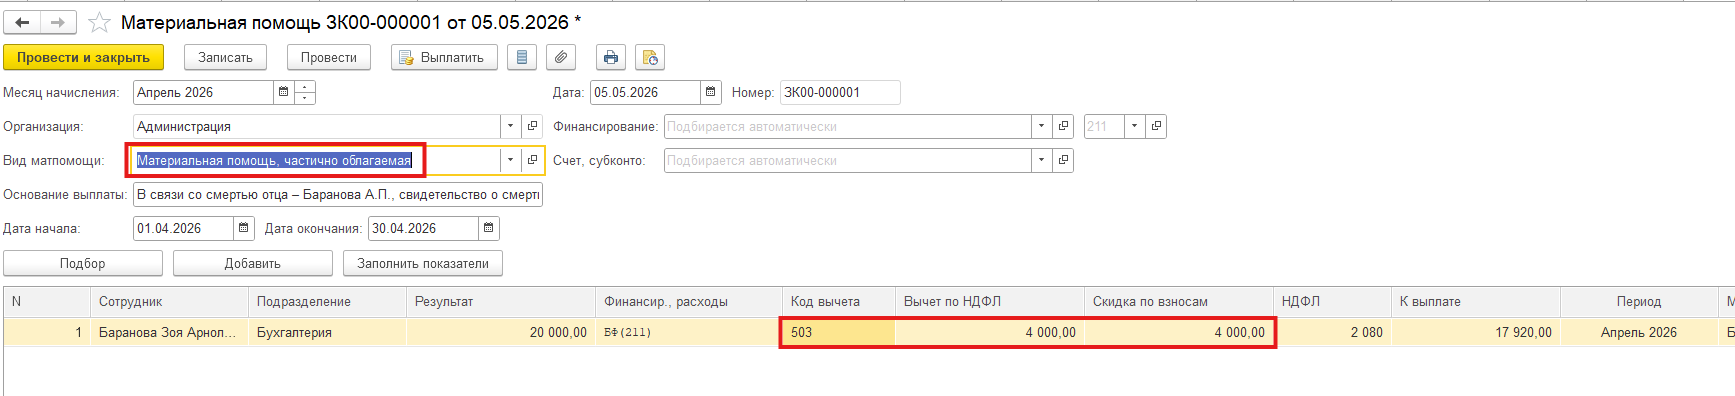Click 'Подразделение' column header
The height and width of the screenshot is (396, 1735).
point(327,301)
